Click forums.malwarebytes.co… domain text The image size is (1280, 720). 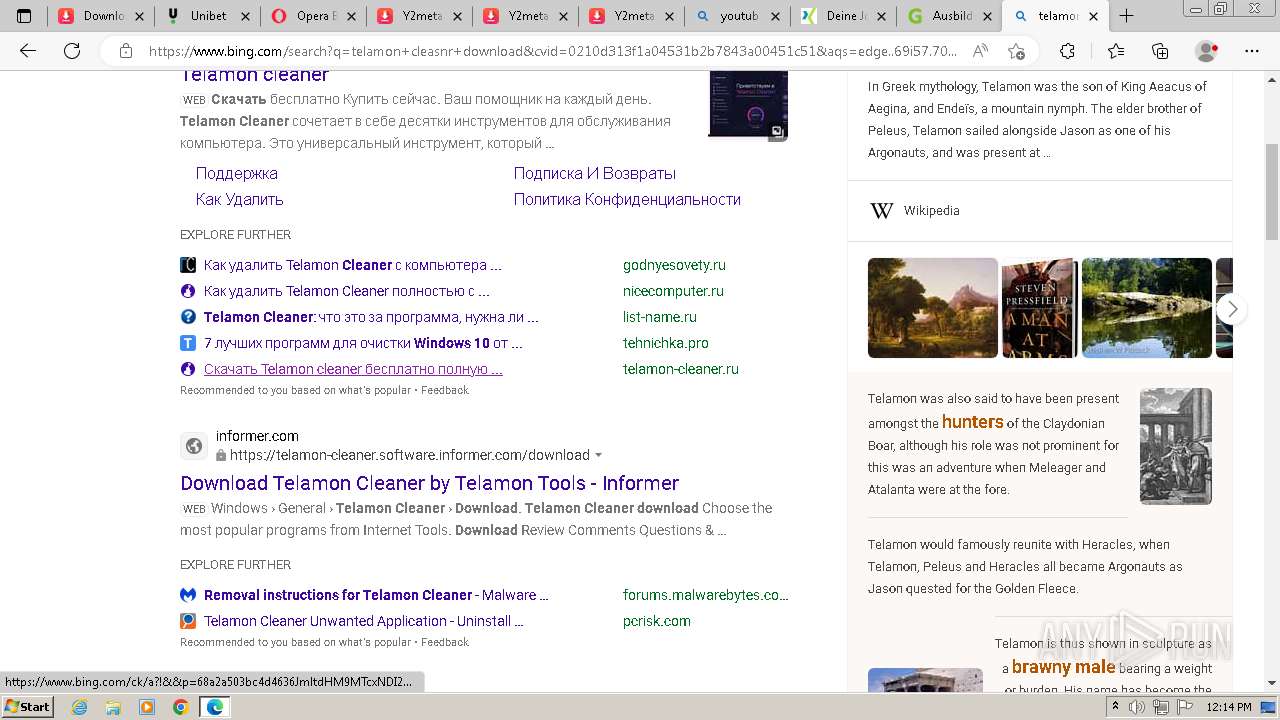[706, 595]
